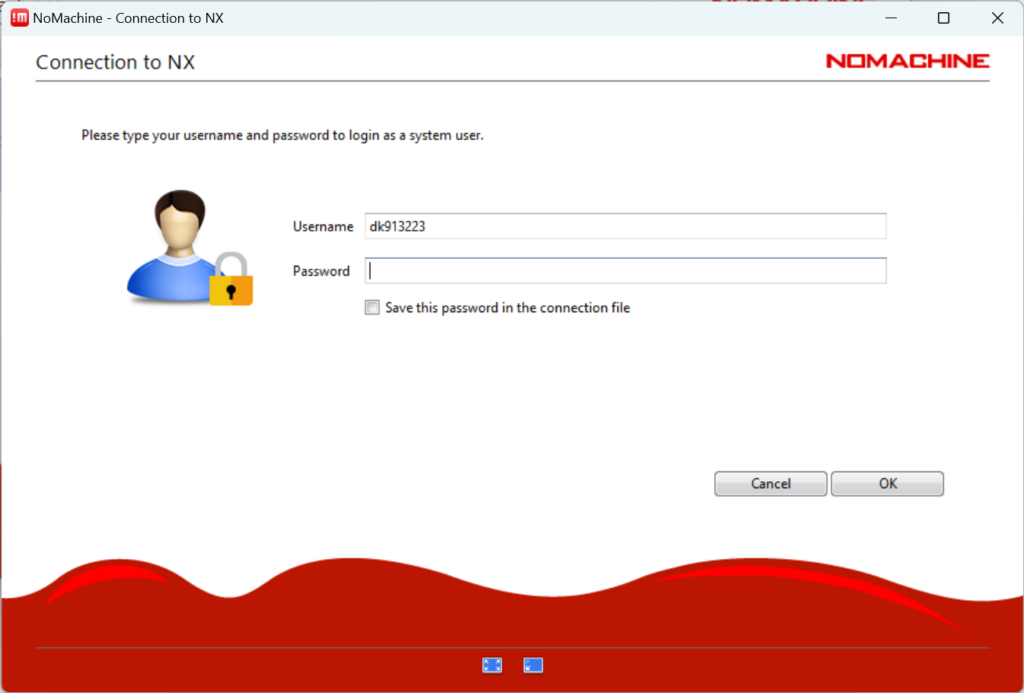Click the NOMACHINE logo at top right
The image size is (1024, 693).
point(906,60)
